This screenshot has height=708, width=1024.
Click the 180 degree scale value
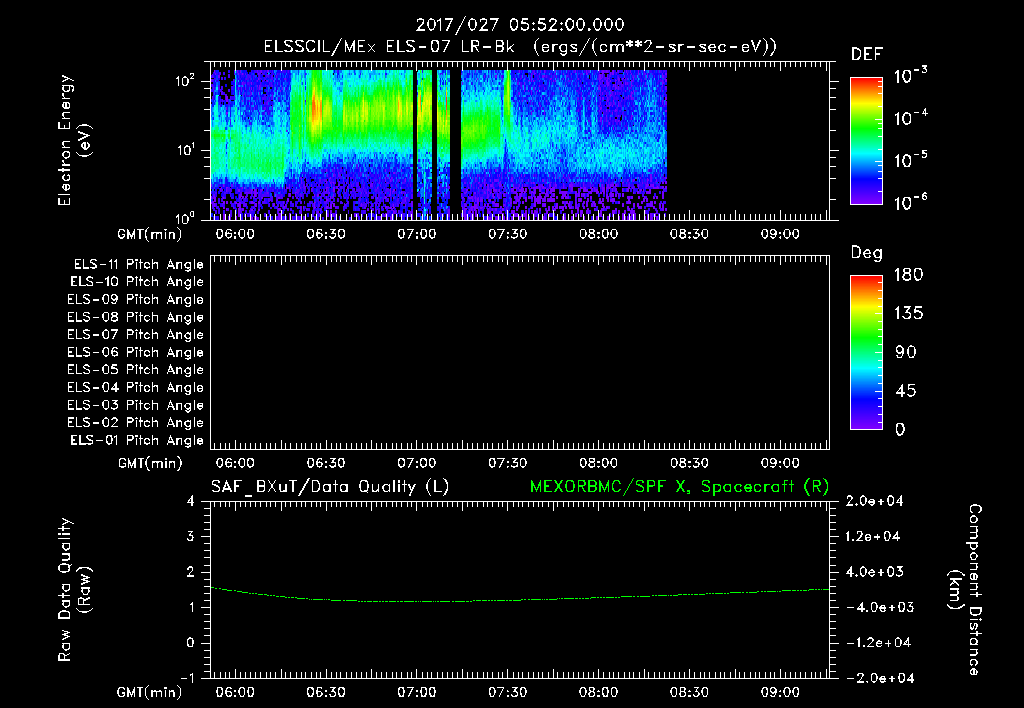908,274
